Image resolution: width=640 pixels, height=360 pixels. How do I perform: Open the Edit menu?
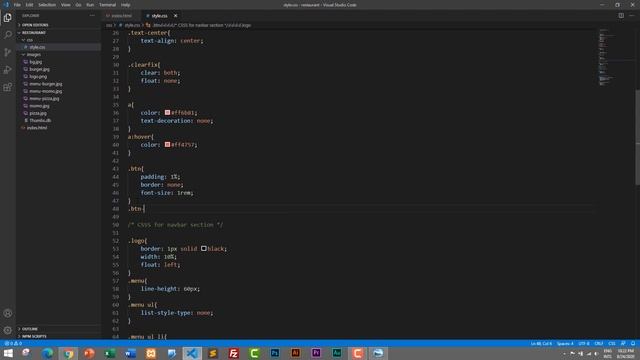point(29,5)
